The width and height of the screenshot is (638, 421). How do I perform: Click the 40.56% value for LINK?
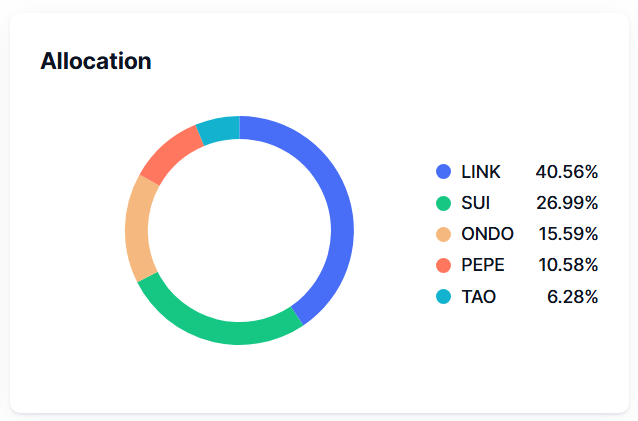[x=567, y=172]
